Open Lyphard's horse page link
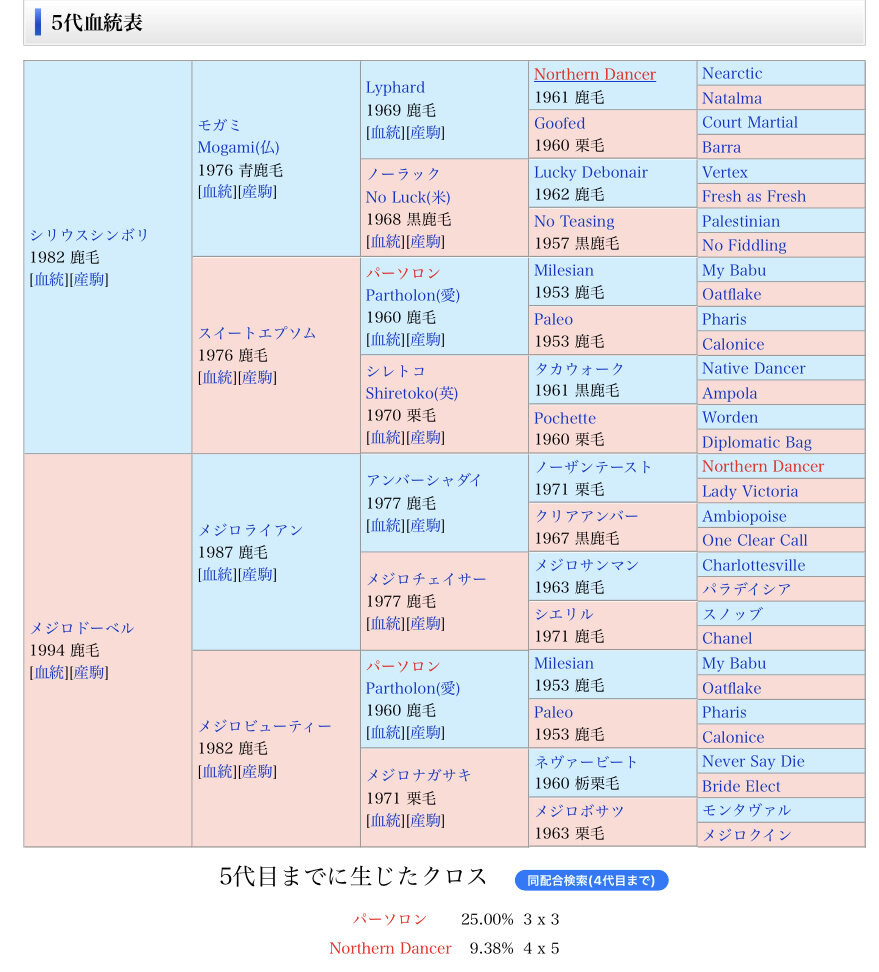The image size is (879, 972). [395, 87]
